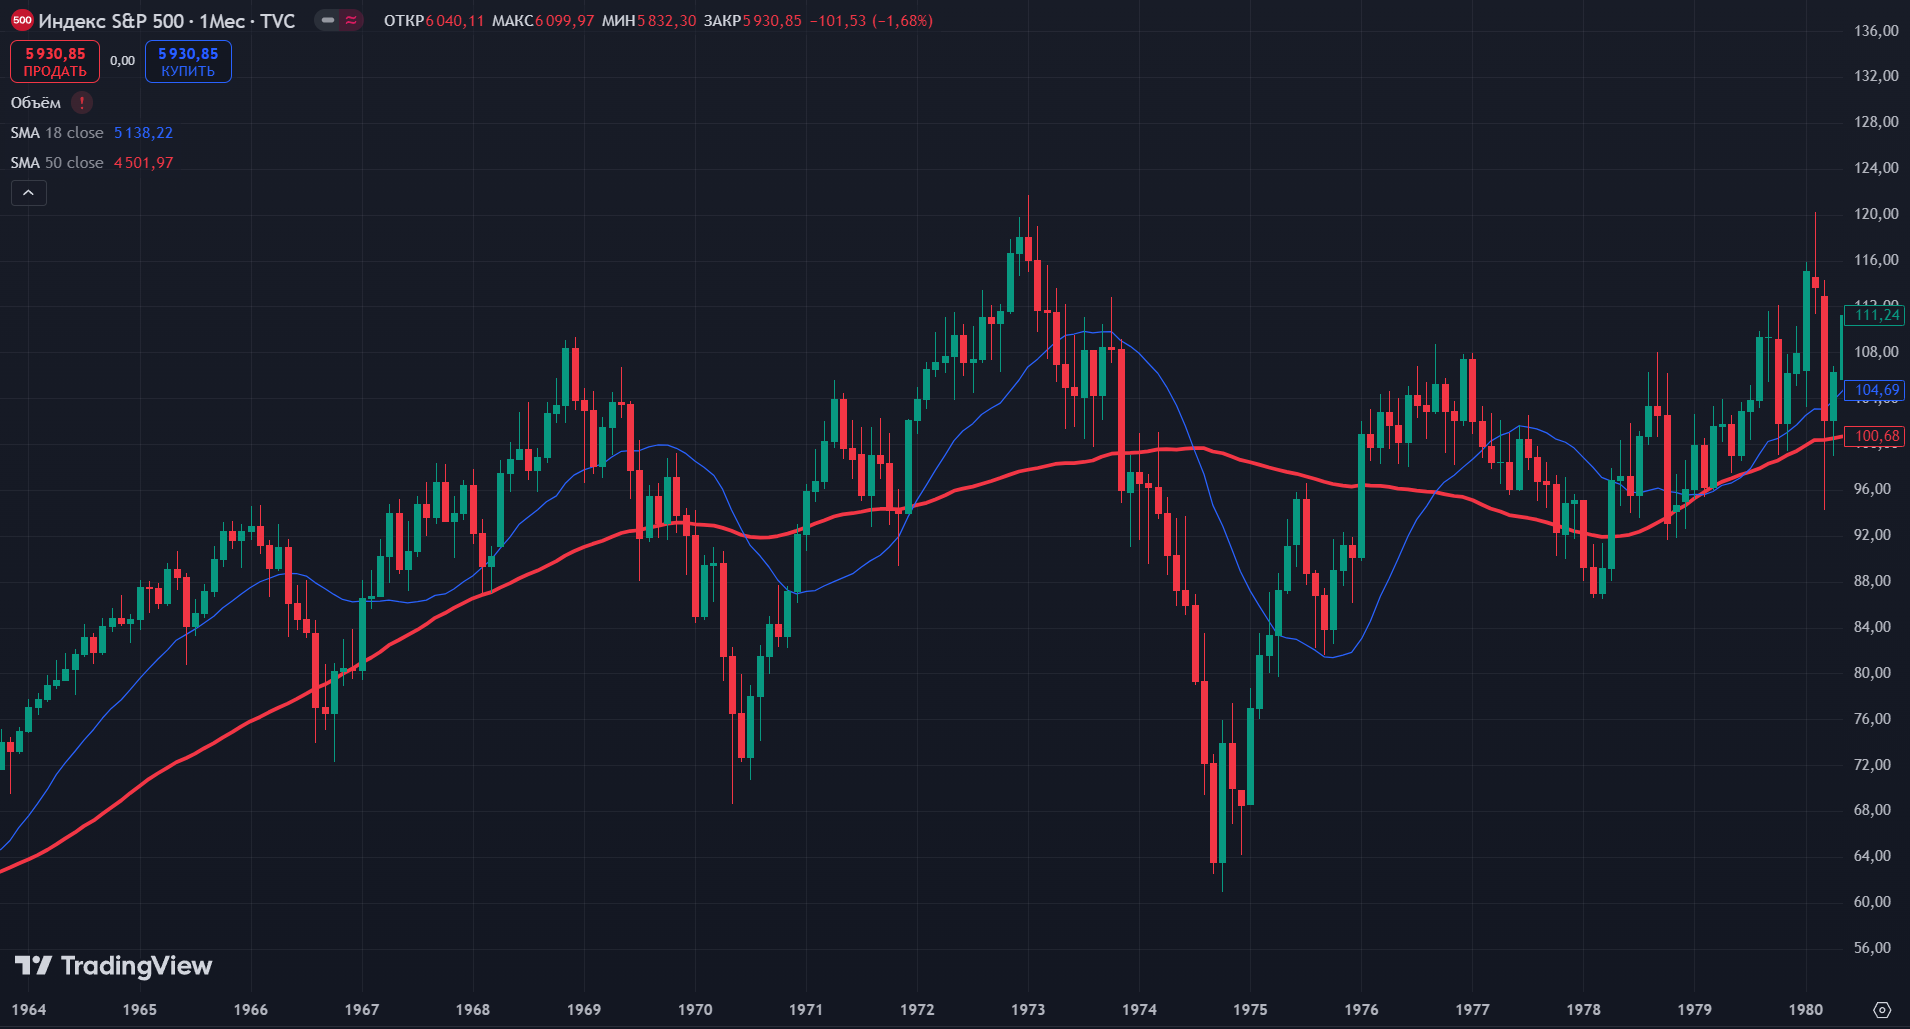Select the Объём volume indicator legend
The image size is (1910, 1029).
click(36, 103)
